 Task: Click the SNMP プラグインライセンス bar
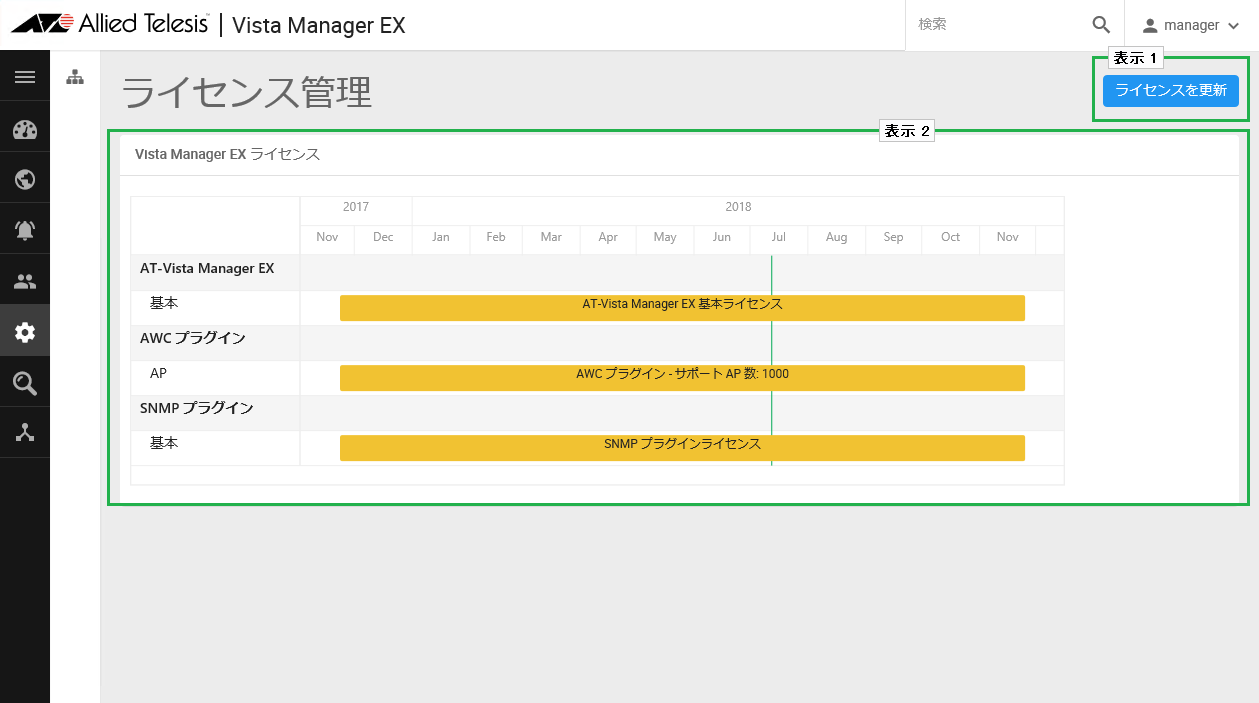point(682,448)
